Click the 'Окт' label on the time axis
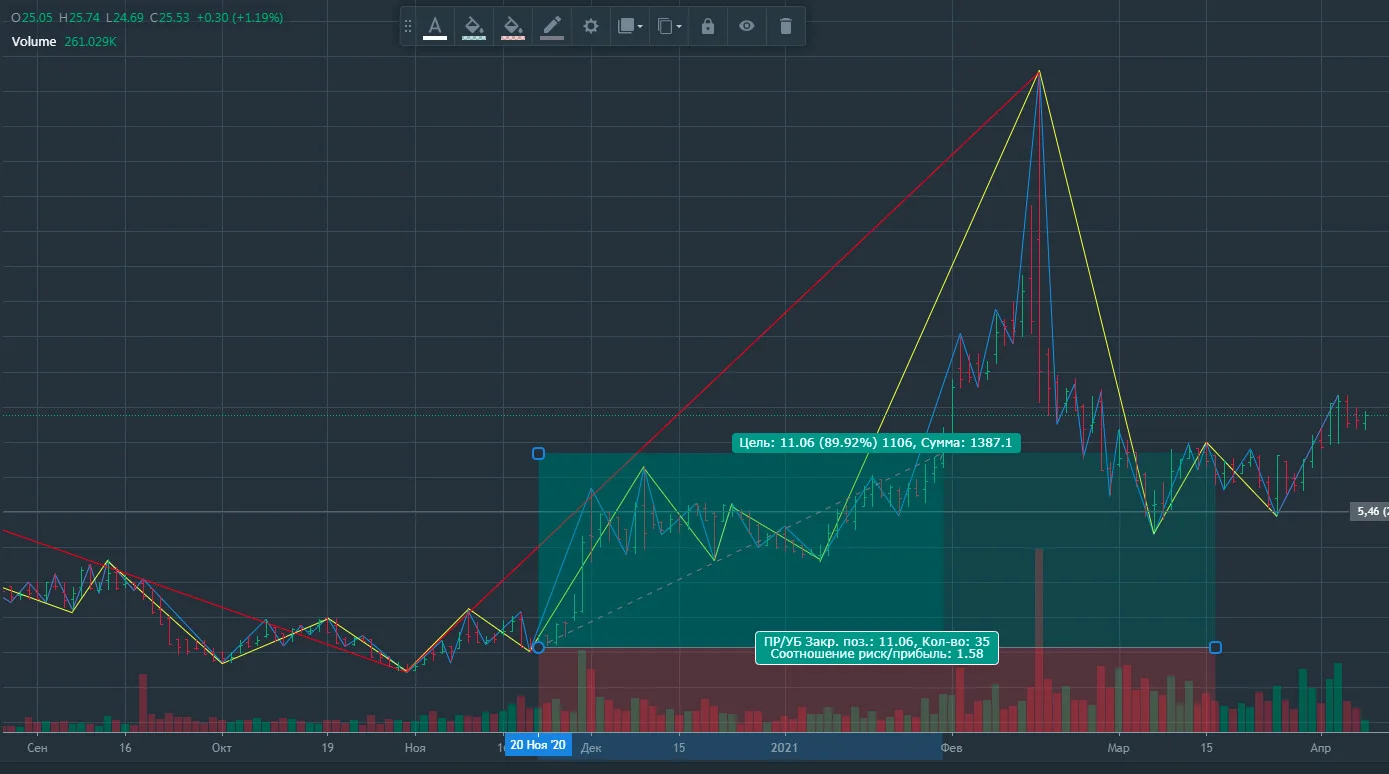1389x774 pixels. pyautogui.click(x=222, y=747)
